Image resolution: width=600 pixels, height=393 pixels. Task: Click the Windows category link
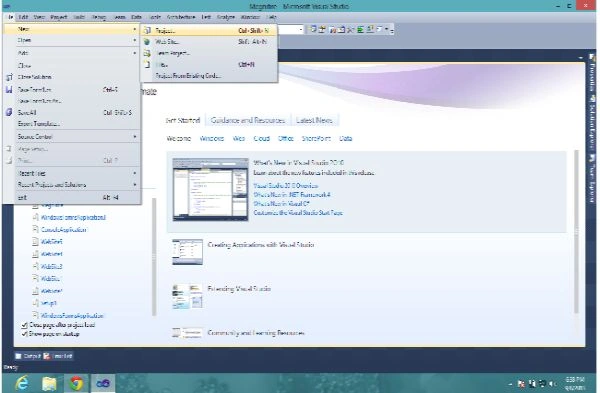212,139
